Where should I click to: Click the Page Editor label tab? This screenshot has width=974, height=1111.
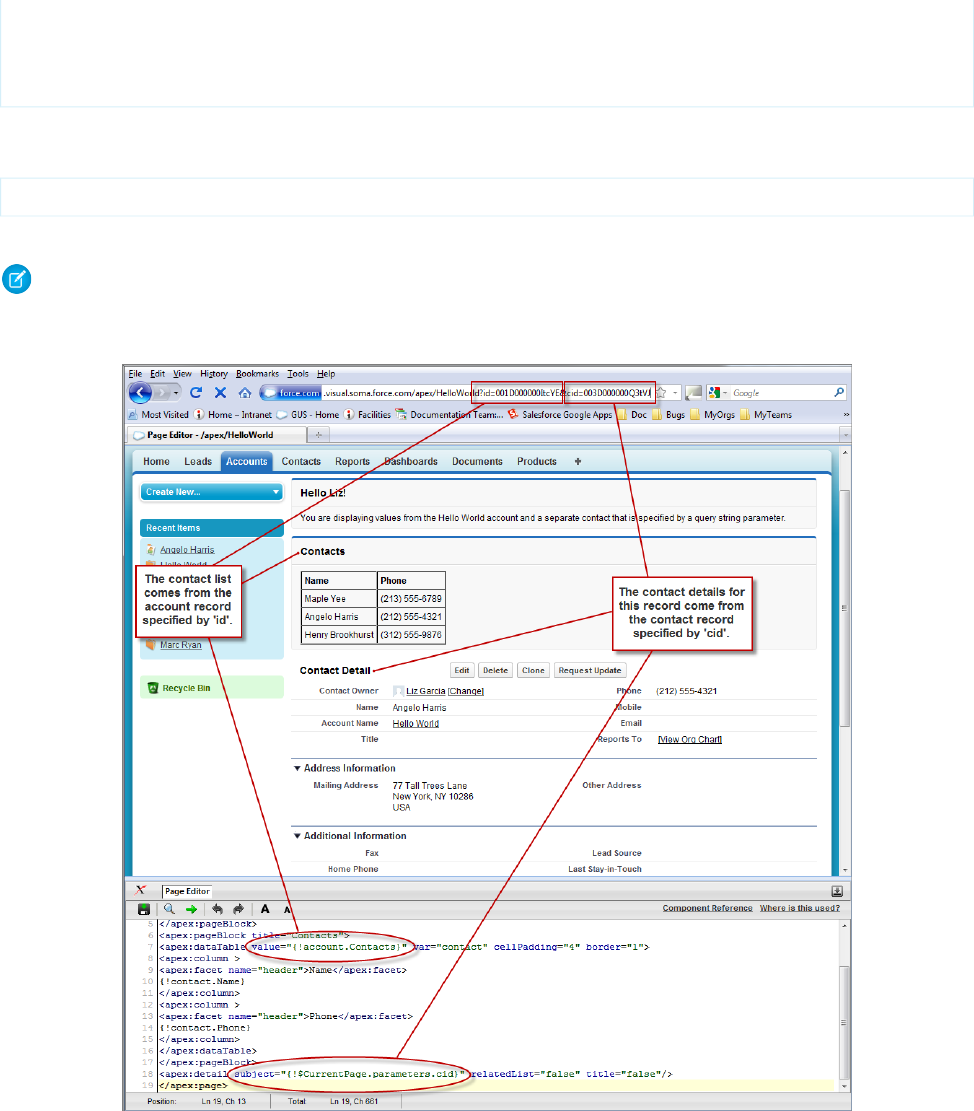tap(187, 891)
